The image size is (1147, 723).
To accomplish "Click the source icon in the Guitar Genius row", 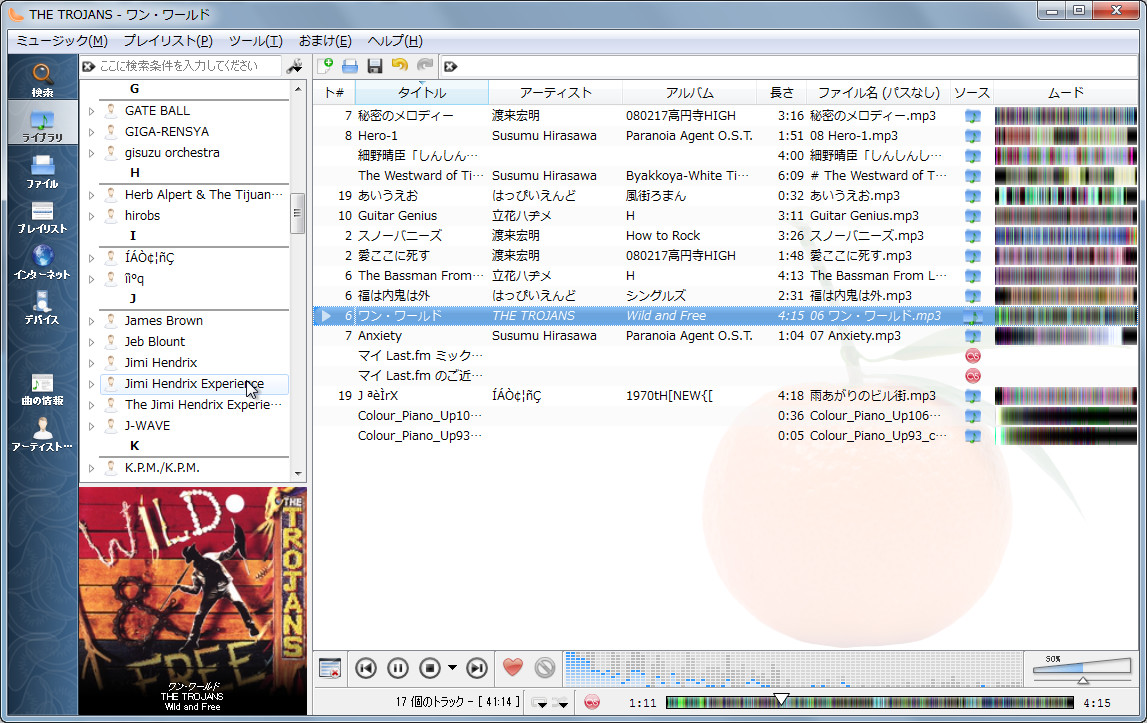I will [973, 216].
